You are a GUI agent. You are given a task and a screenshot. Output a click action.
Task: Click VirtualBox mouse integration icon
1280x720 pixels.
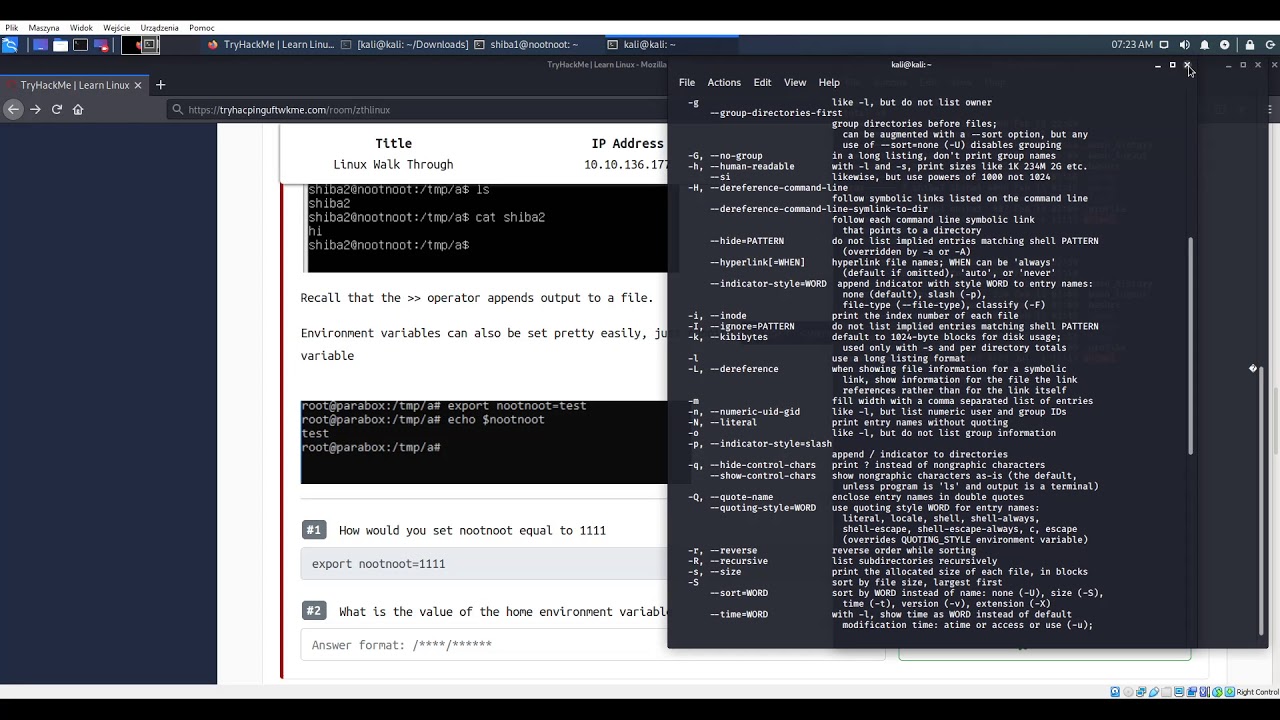pyautogui.click(x=1217, y=692)
